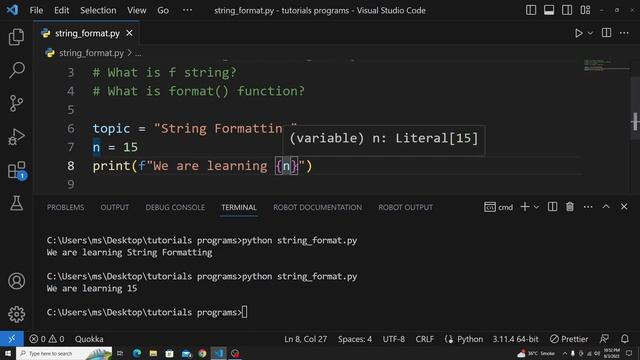640x360 pixels.
Task: Click Prettier status bar item
Action: click(x=569, y=339)
